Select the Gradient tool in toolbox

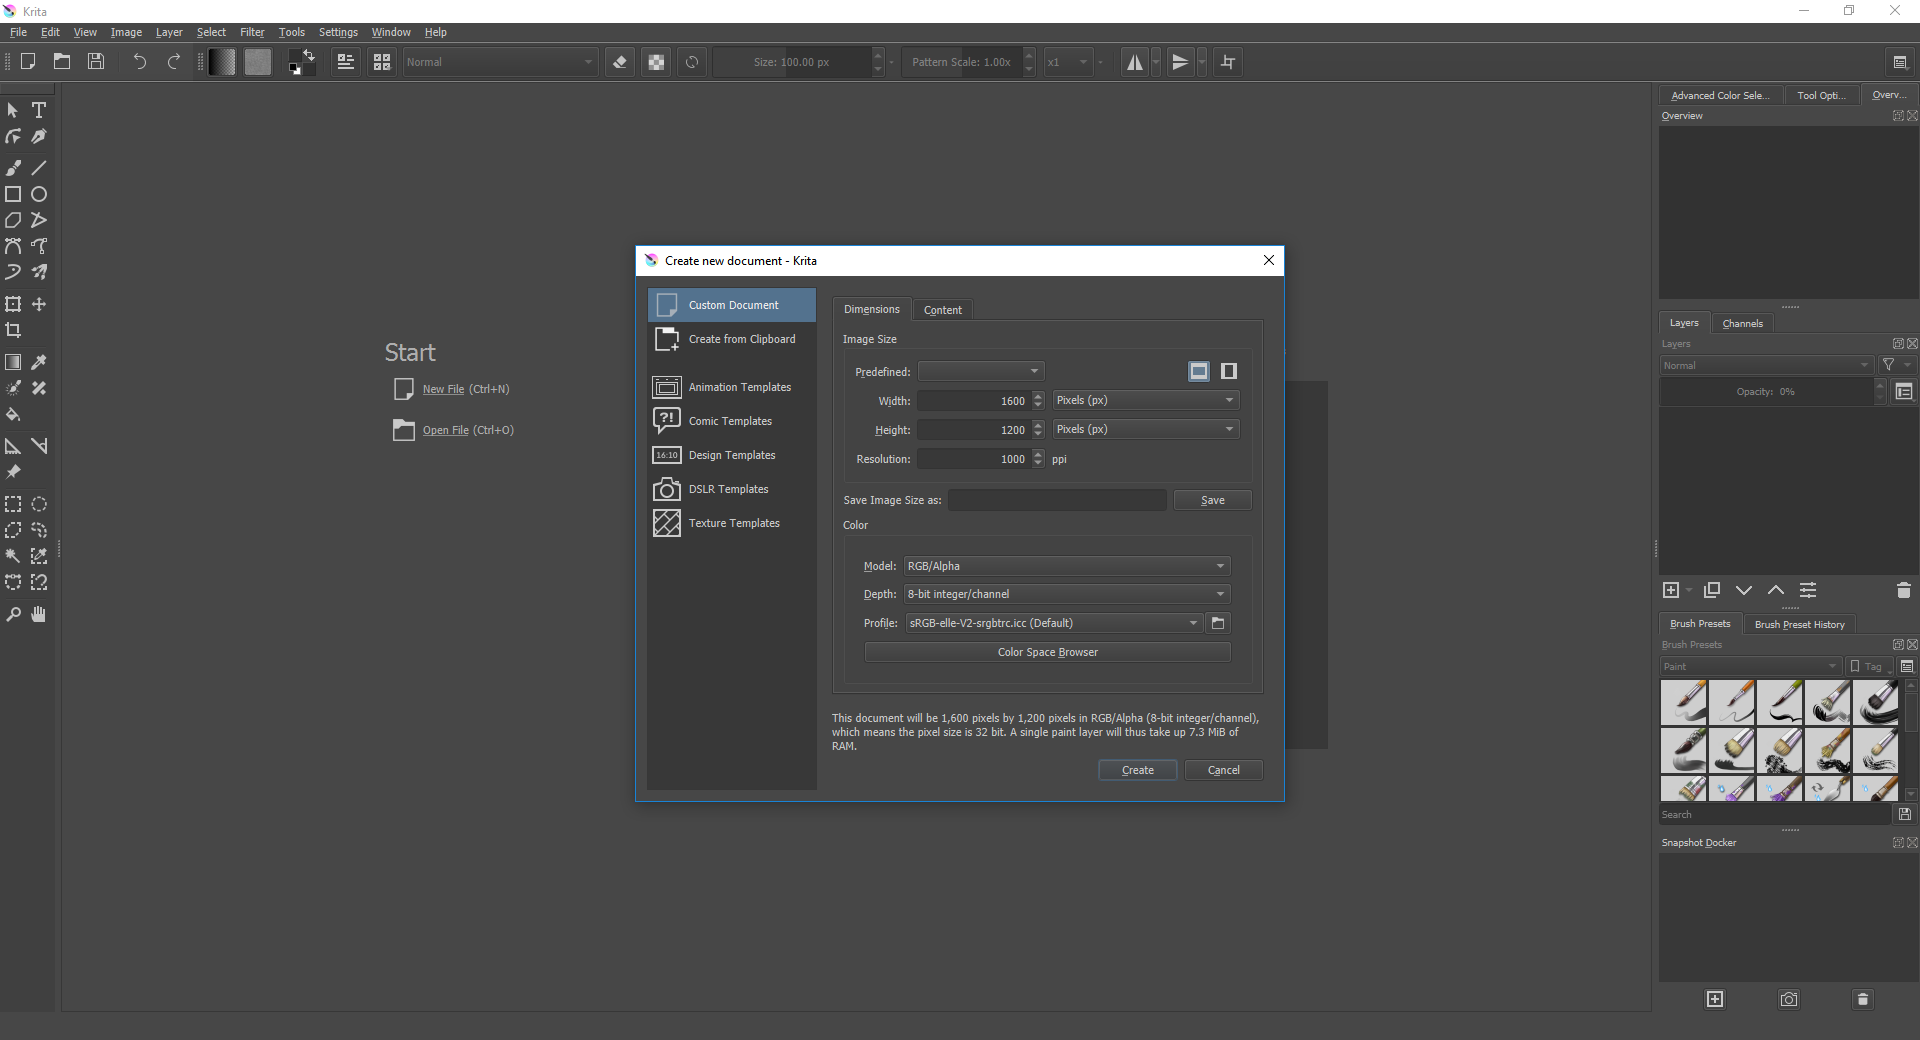[x=13, y=362]
